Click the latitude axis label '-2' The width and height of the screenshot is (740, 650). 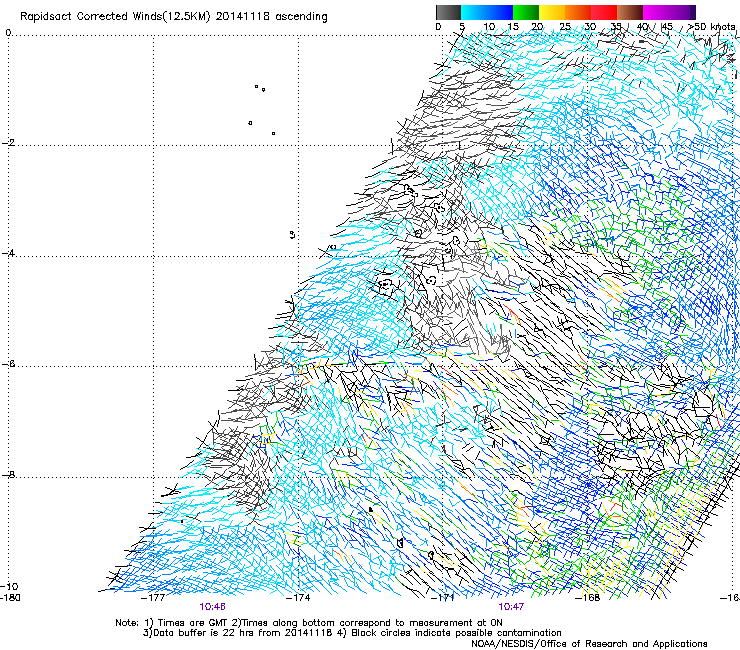click(x=9, y=143)
